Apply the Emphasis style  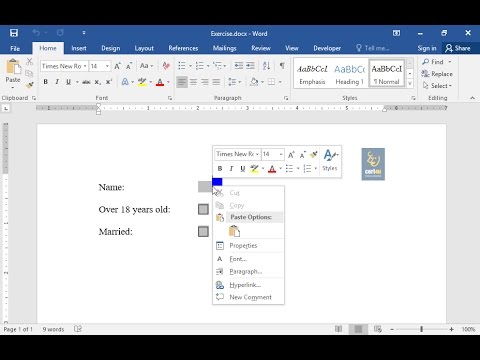[312, 74]
